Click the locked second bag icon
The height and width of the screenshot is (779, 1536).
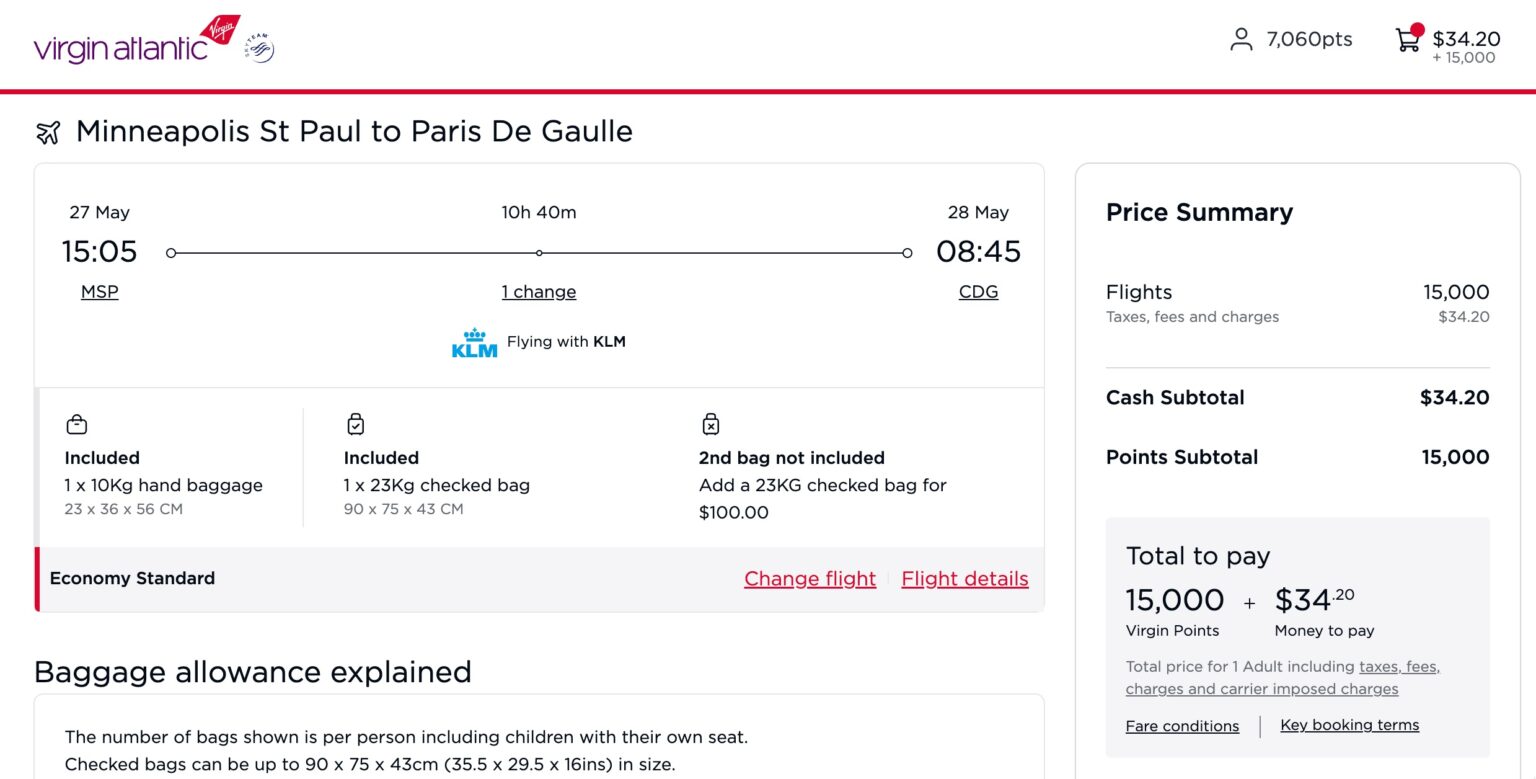(711, 423)
